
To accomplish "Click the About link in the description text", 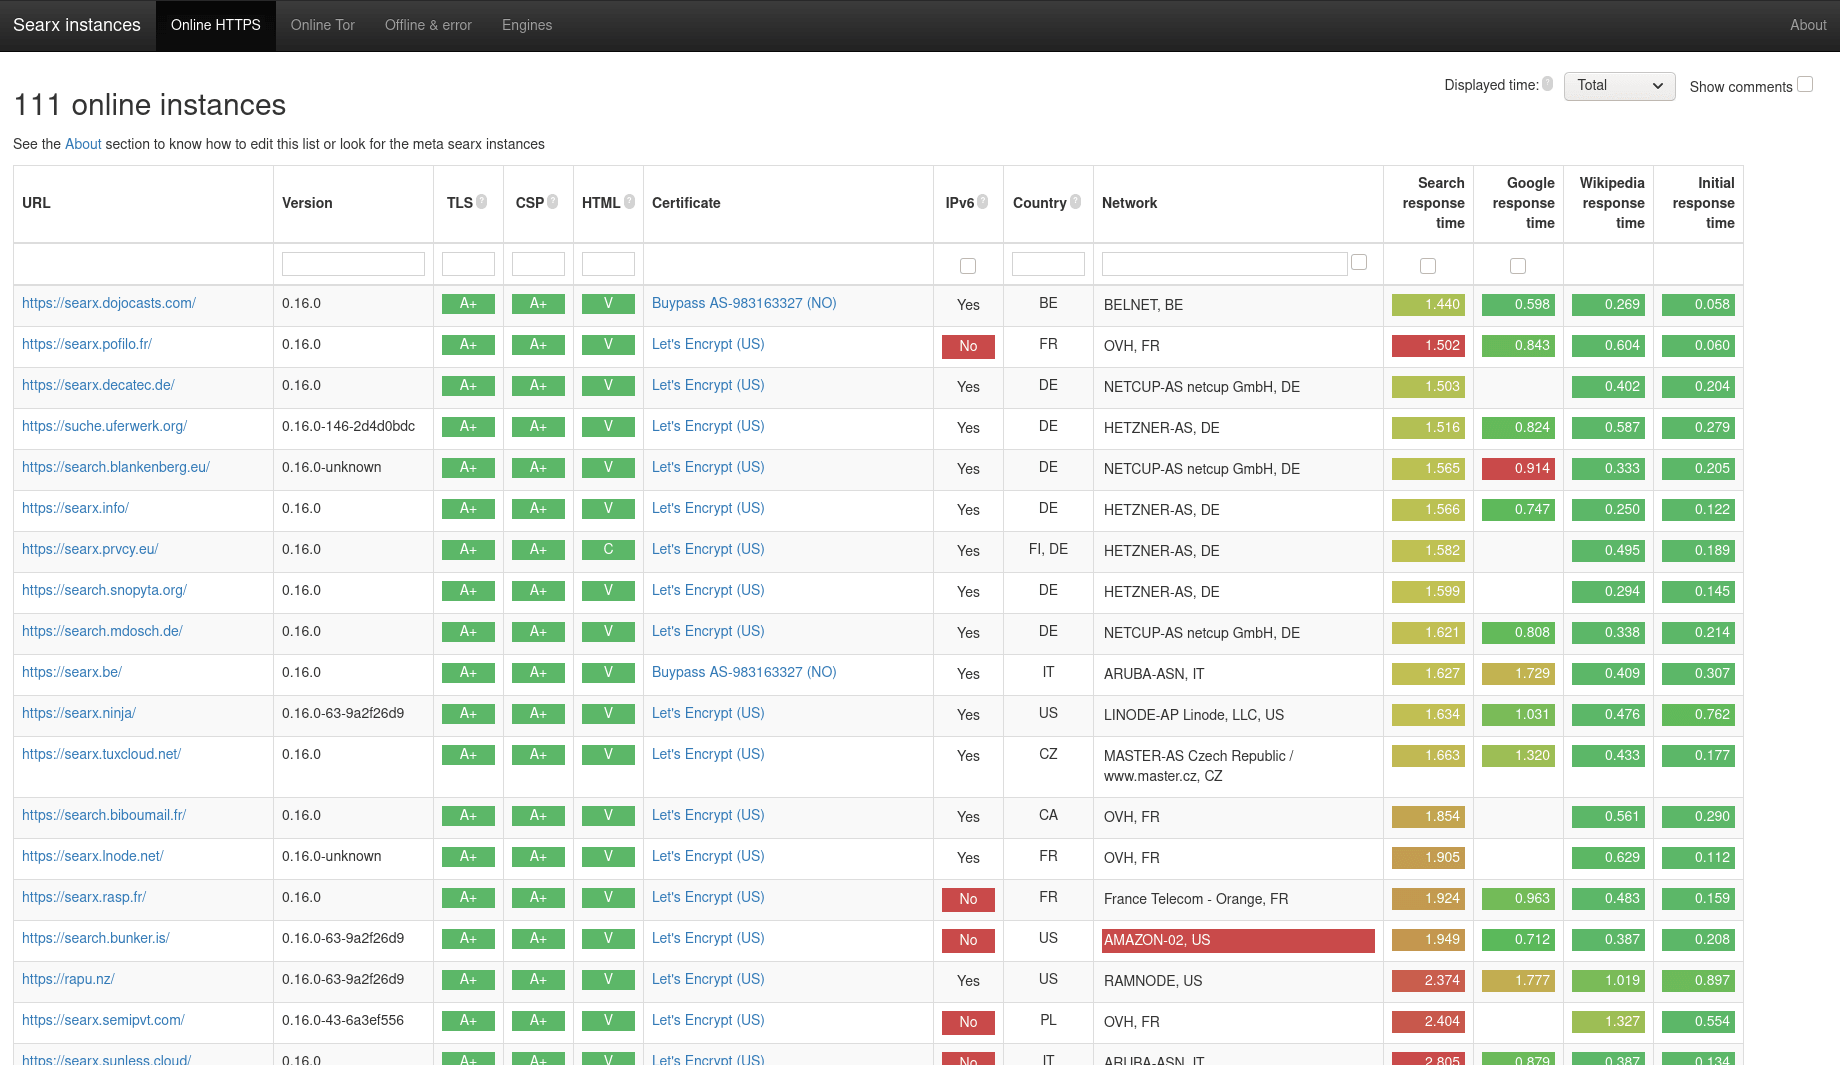I will 83,144.
